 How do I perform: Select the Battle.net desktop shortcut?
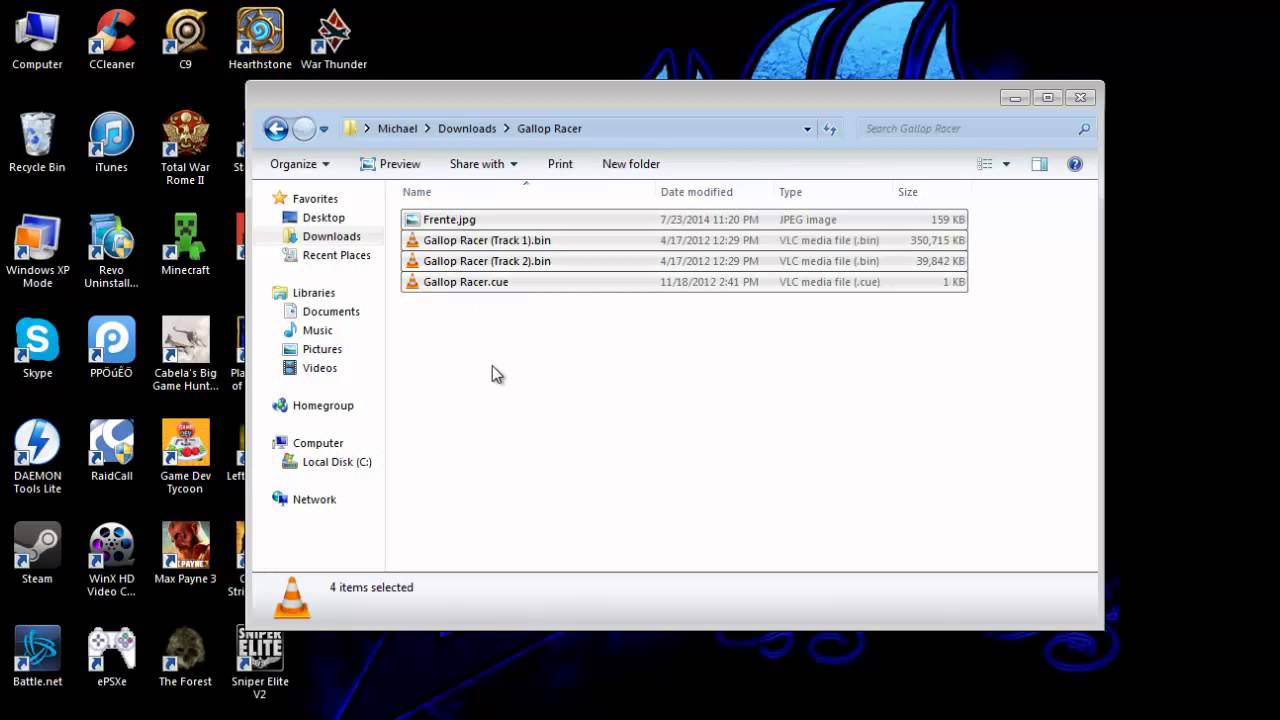coord(37,657)
